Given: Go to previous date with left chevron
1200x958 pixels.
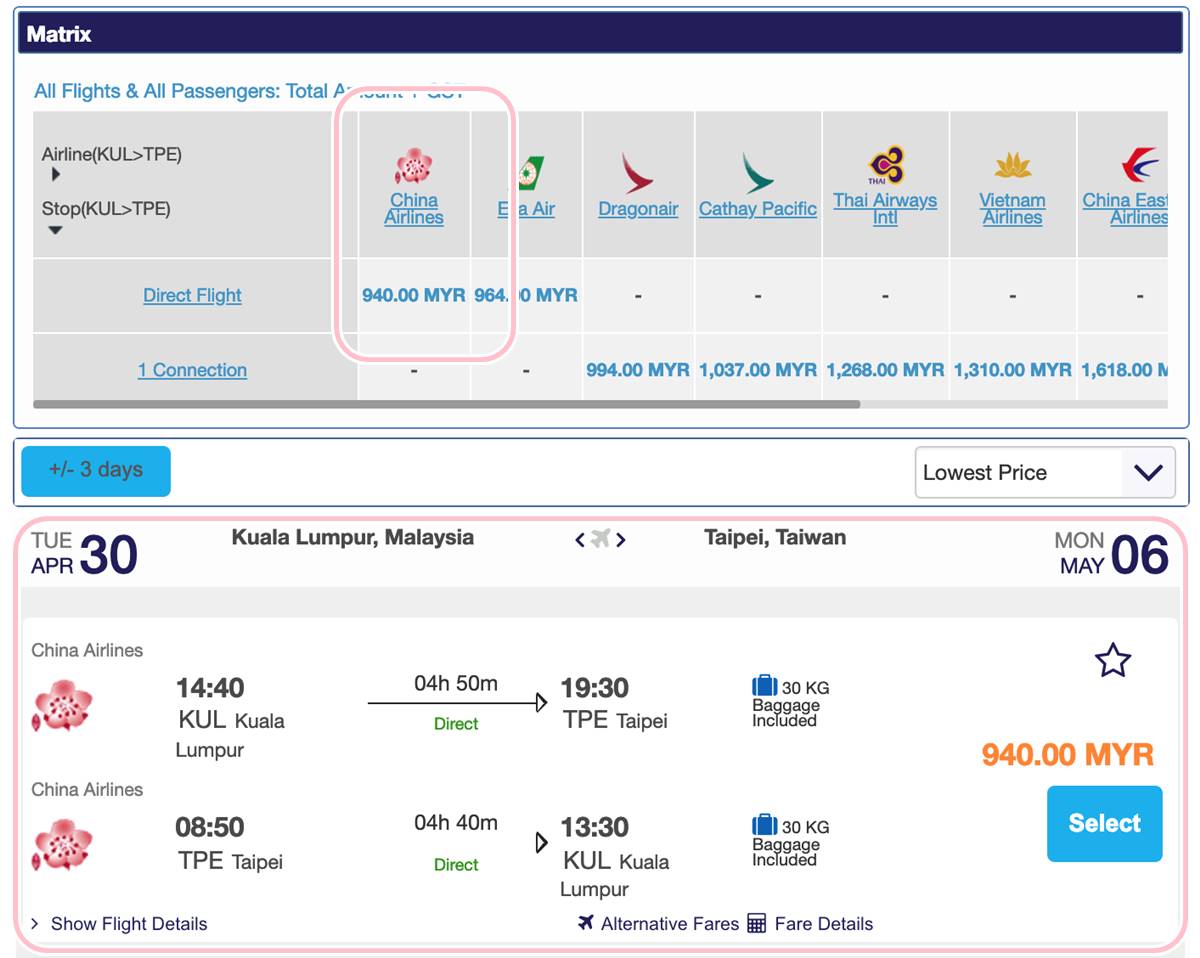Looking at the screenshot, I should 580,540.
